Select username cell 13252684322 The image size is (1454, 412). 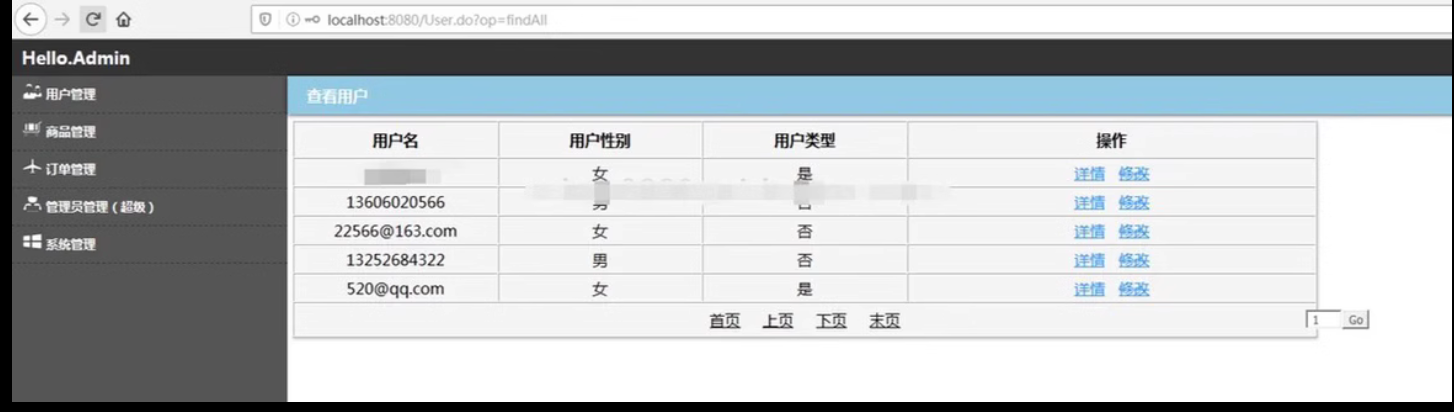[395, 260]
